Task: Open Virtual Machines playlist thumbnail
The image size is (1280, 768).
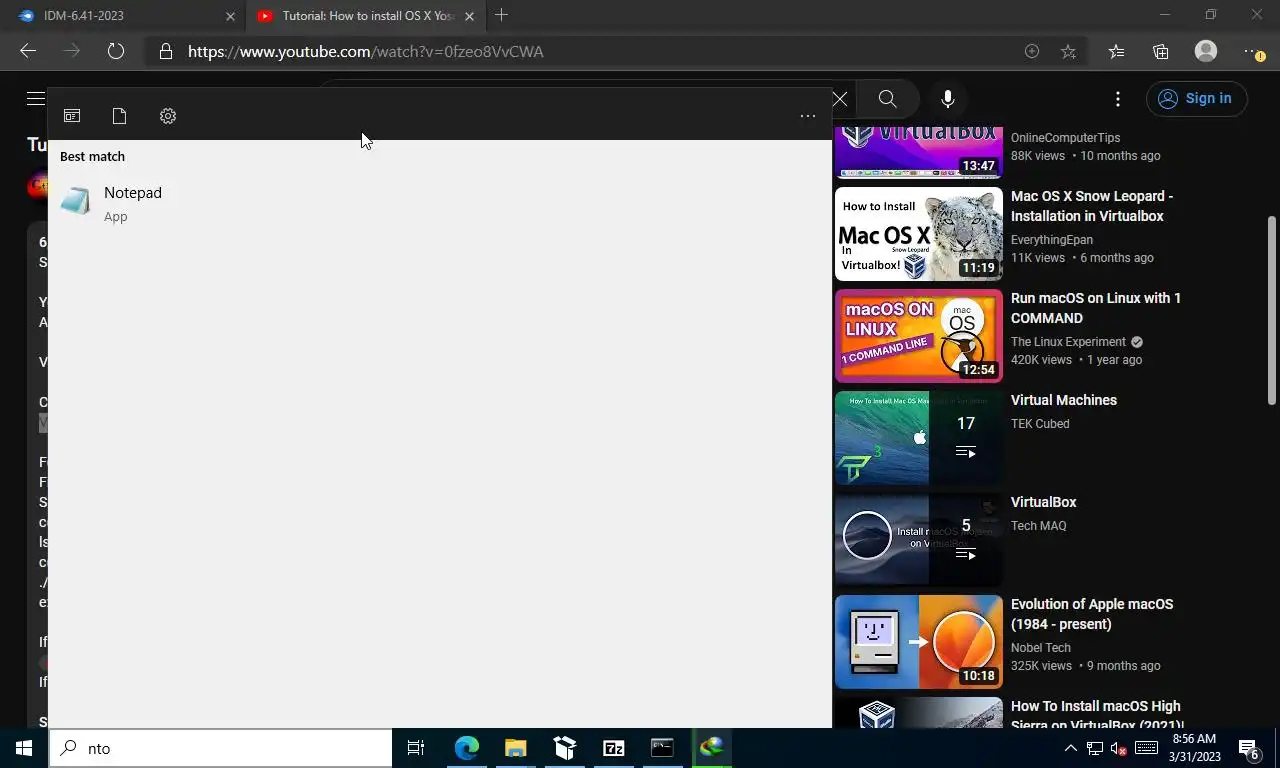Action: [x=918, y=438]
